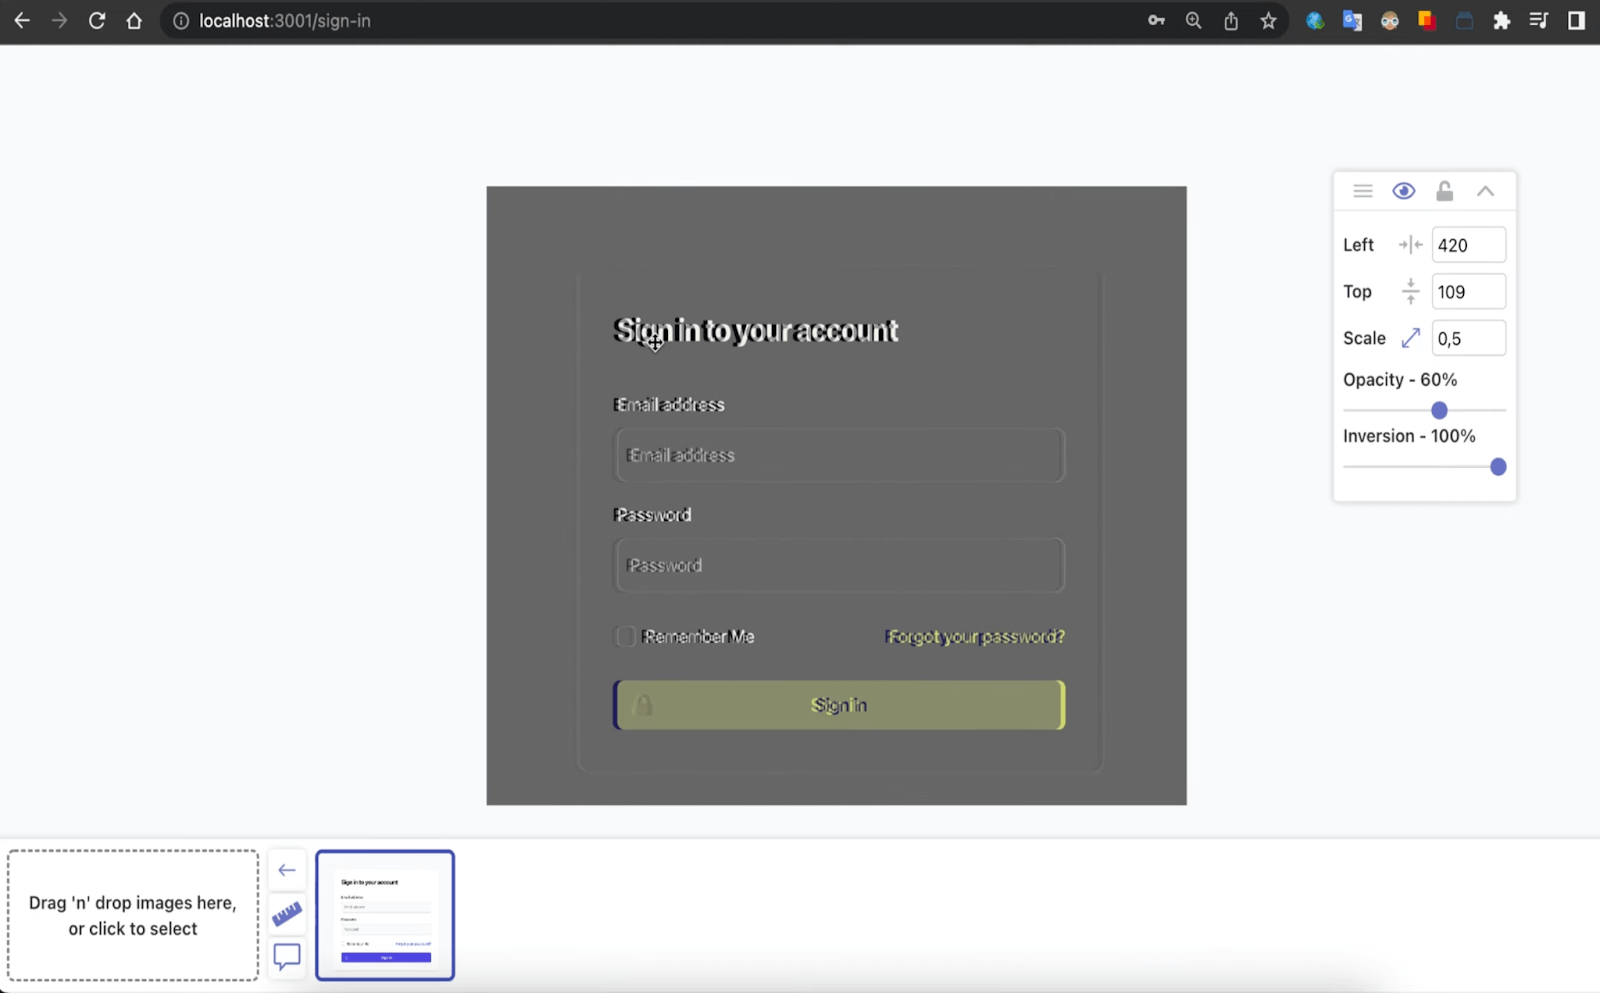This screenshot has height=993, width=1600.
Task: Click the Left position input field
Action: point(1467,245)
